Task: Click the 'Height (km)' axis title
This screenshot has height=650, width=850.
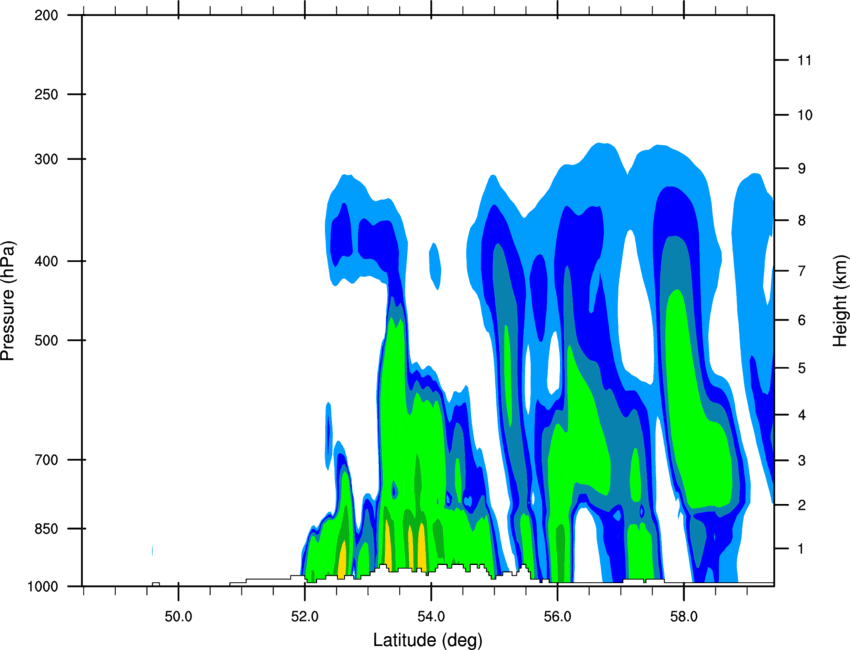Action: coord(840,300)
